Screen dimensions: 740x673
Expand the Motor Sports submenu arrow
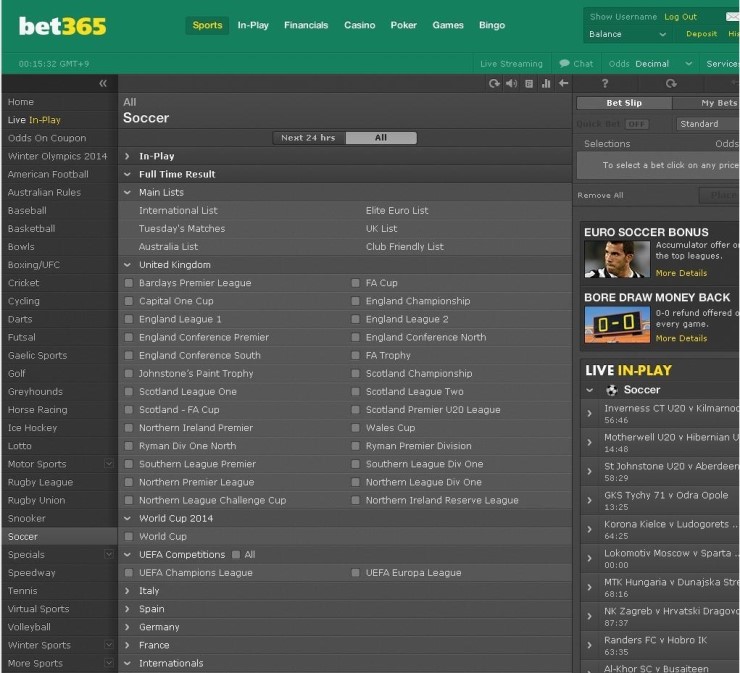click(x=109, y=464)
